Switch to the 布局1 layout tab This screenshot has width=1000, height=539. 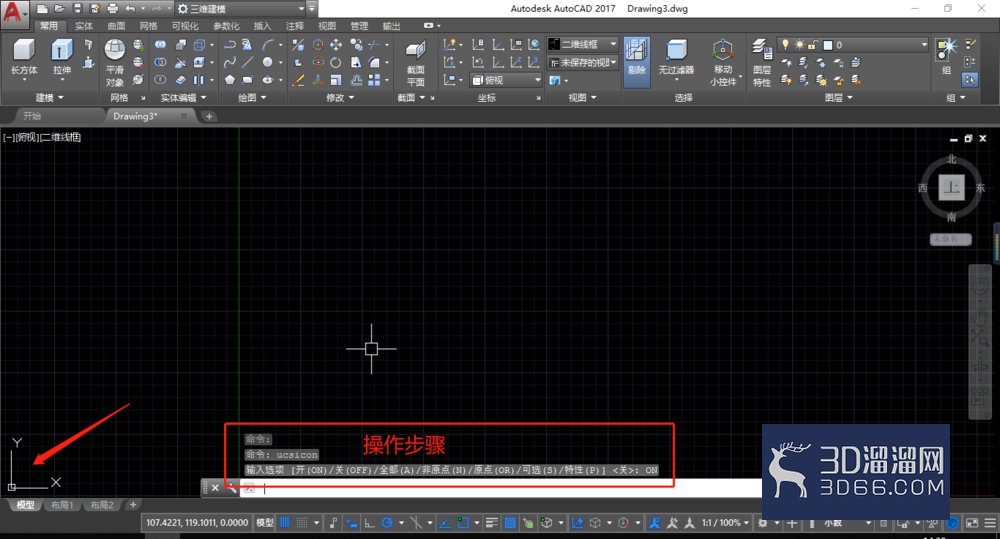pyautogui.click(x=62, y=505)
